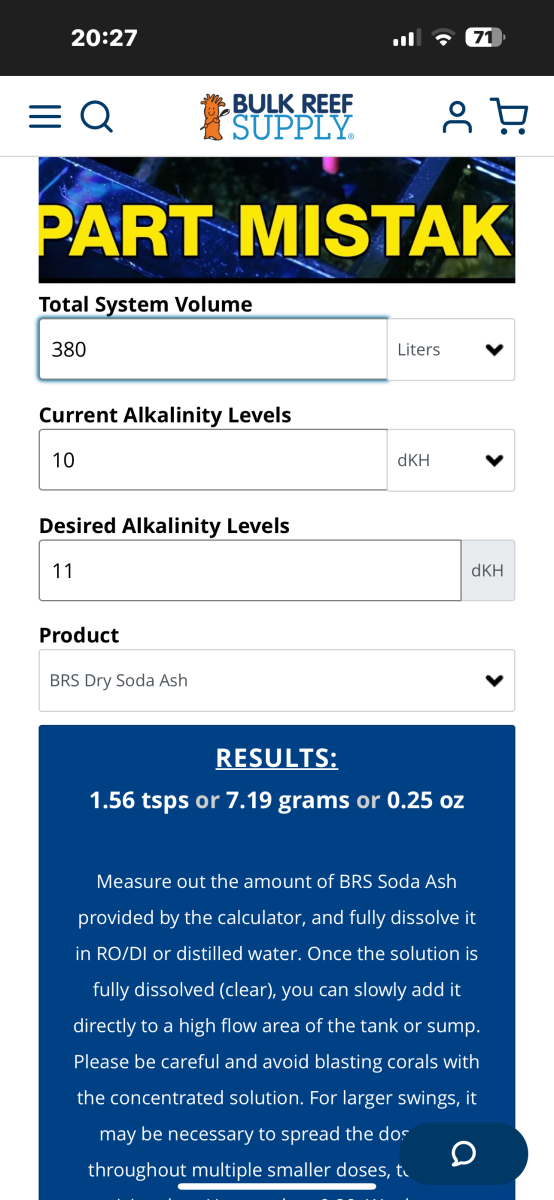Viewport: 554px width, 1200px height.
Task: Tap the 20:27 clock in status bar
Action: 104,38
